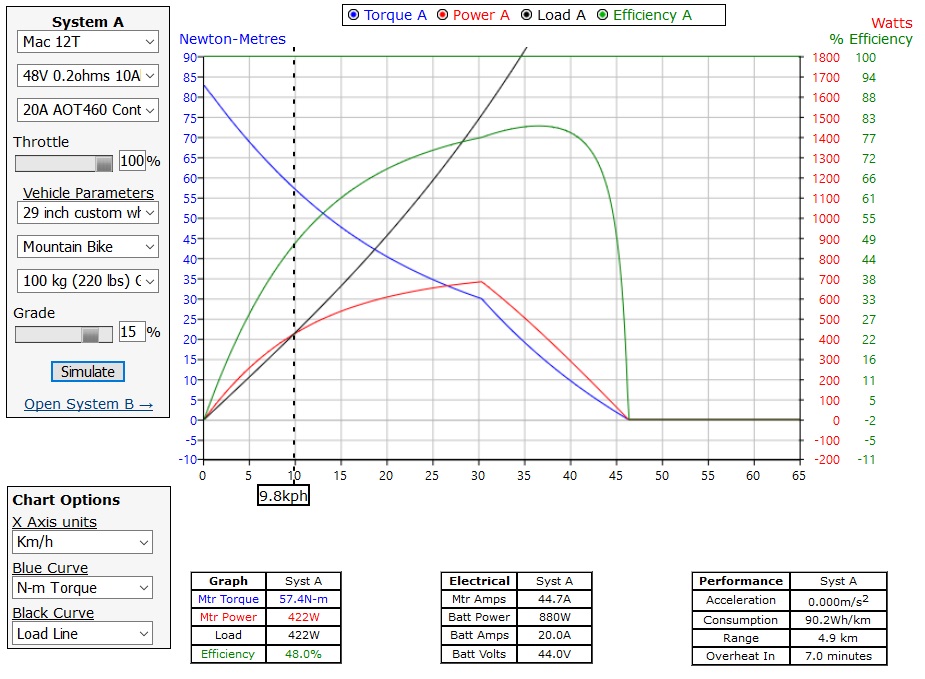
Task: Open the Mac 12T motor dropdown
Action: 88,42
